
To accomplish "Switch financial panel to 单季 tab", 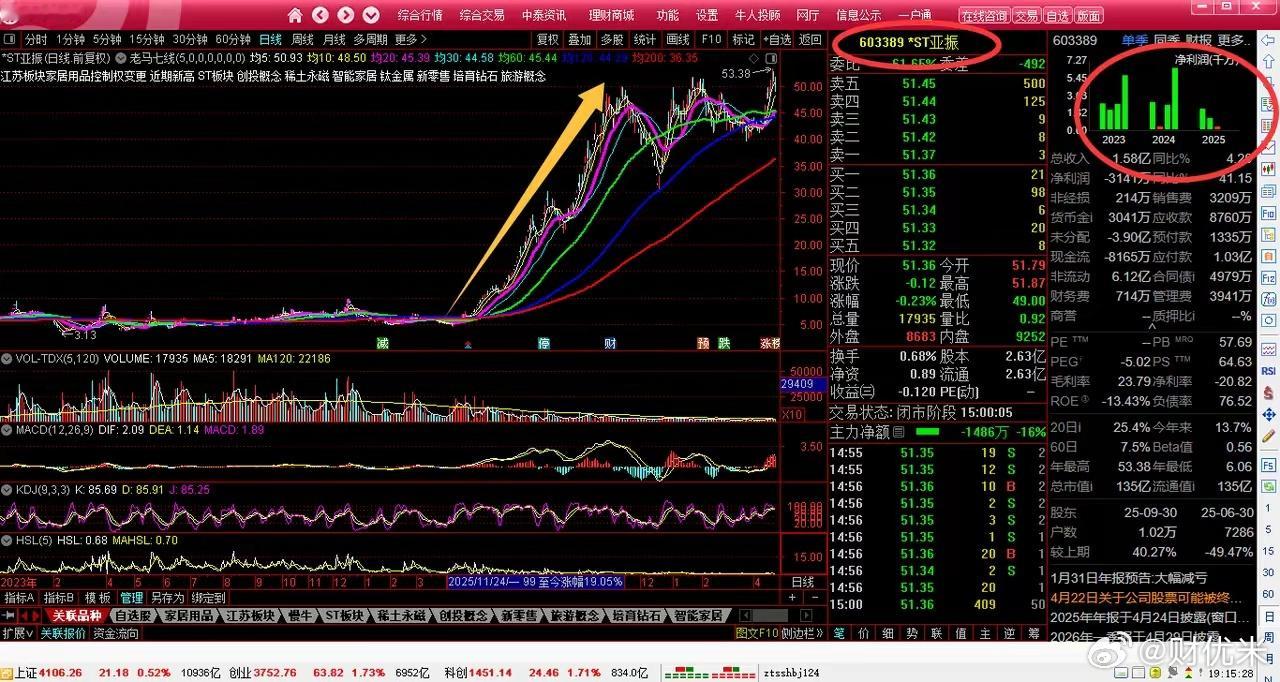I will pos(1134,40).
